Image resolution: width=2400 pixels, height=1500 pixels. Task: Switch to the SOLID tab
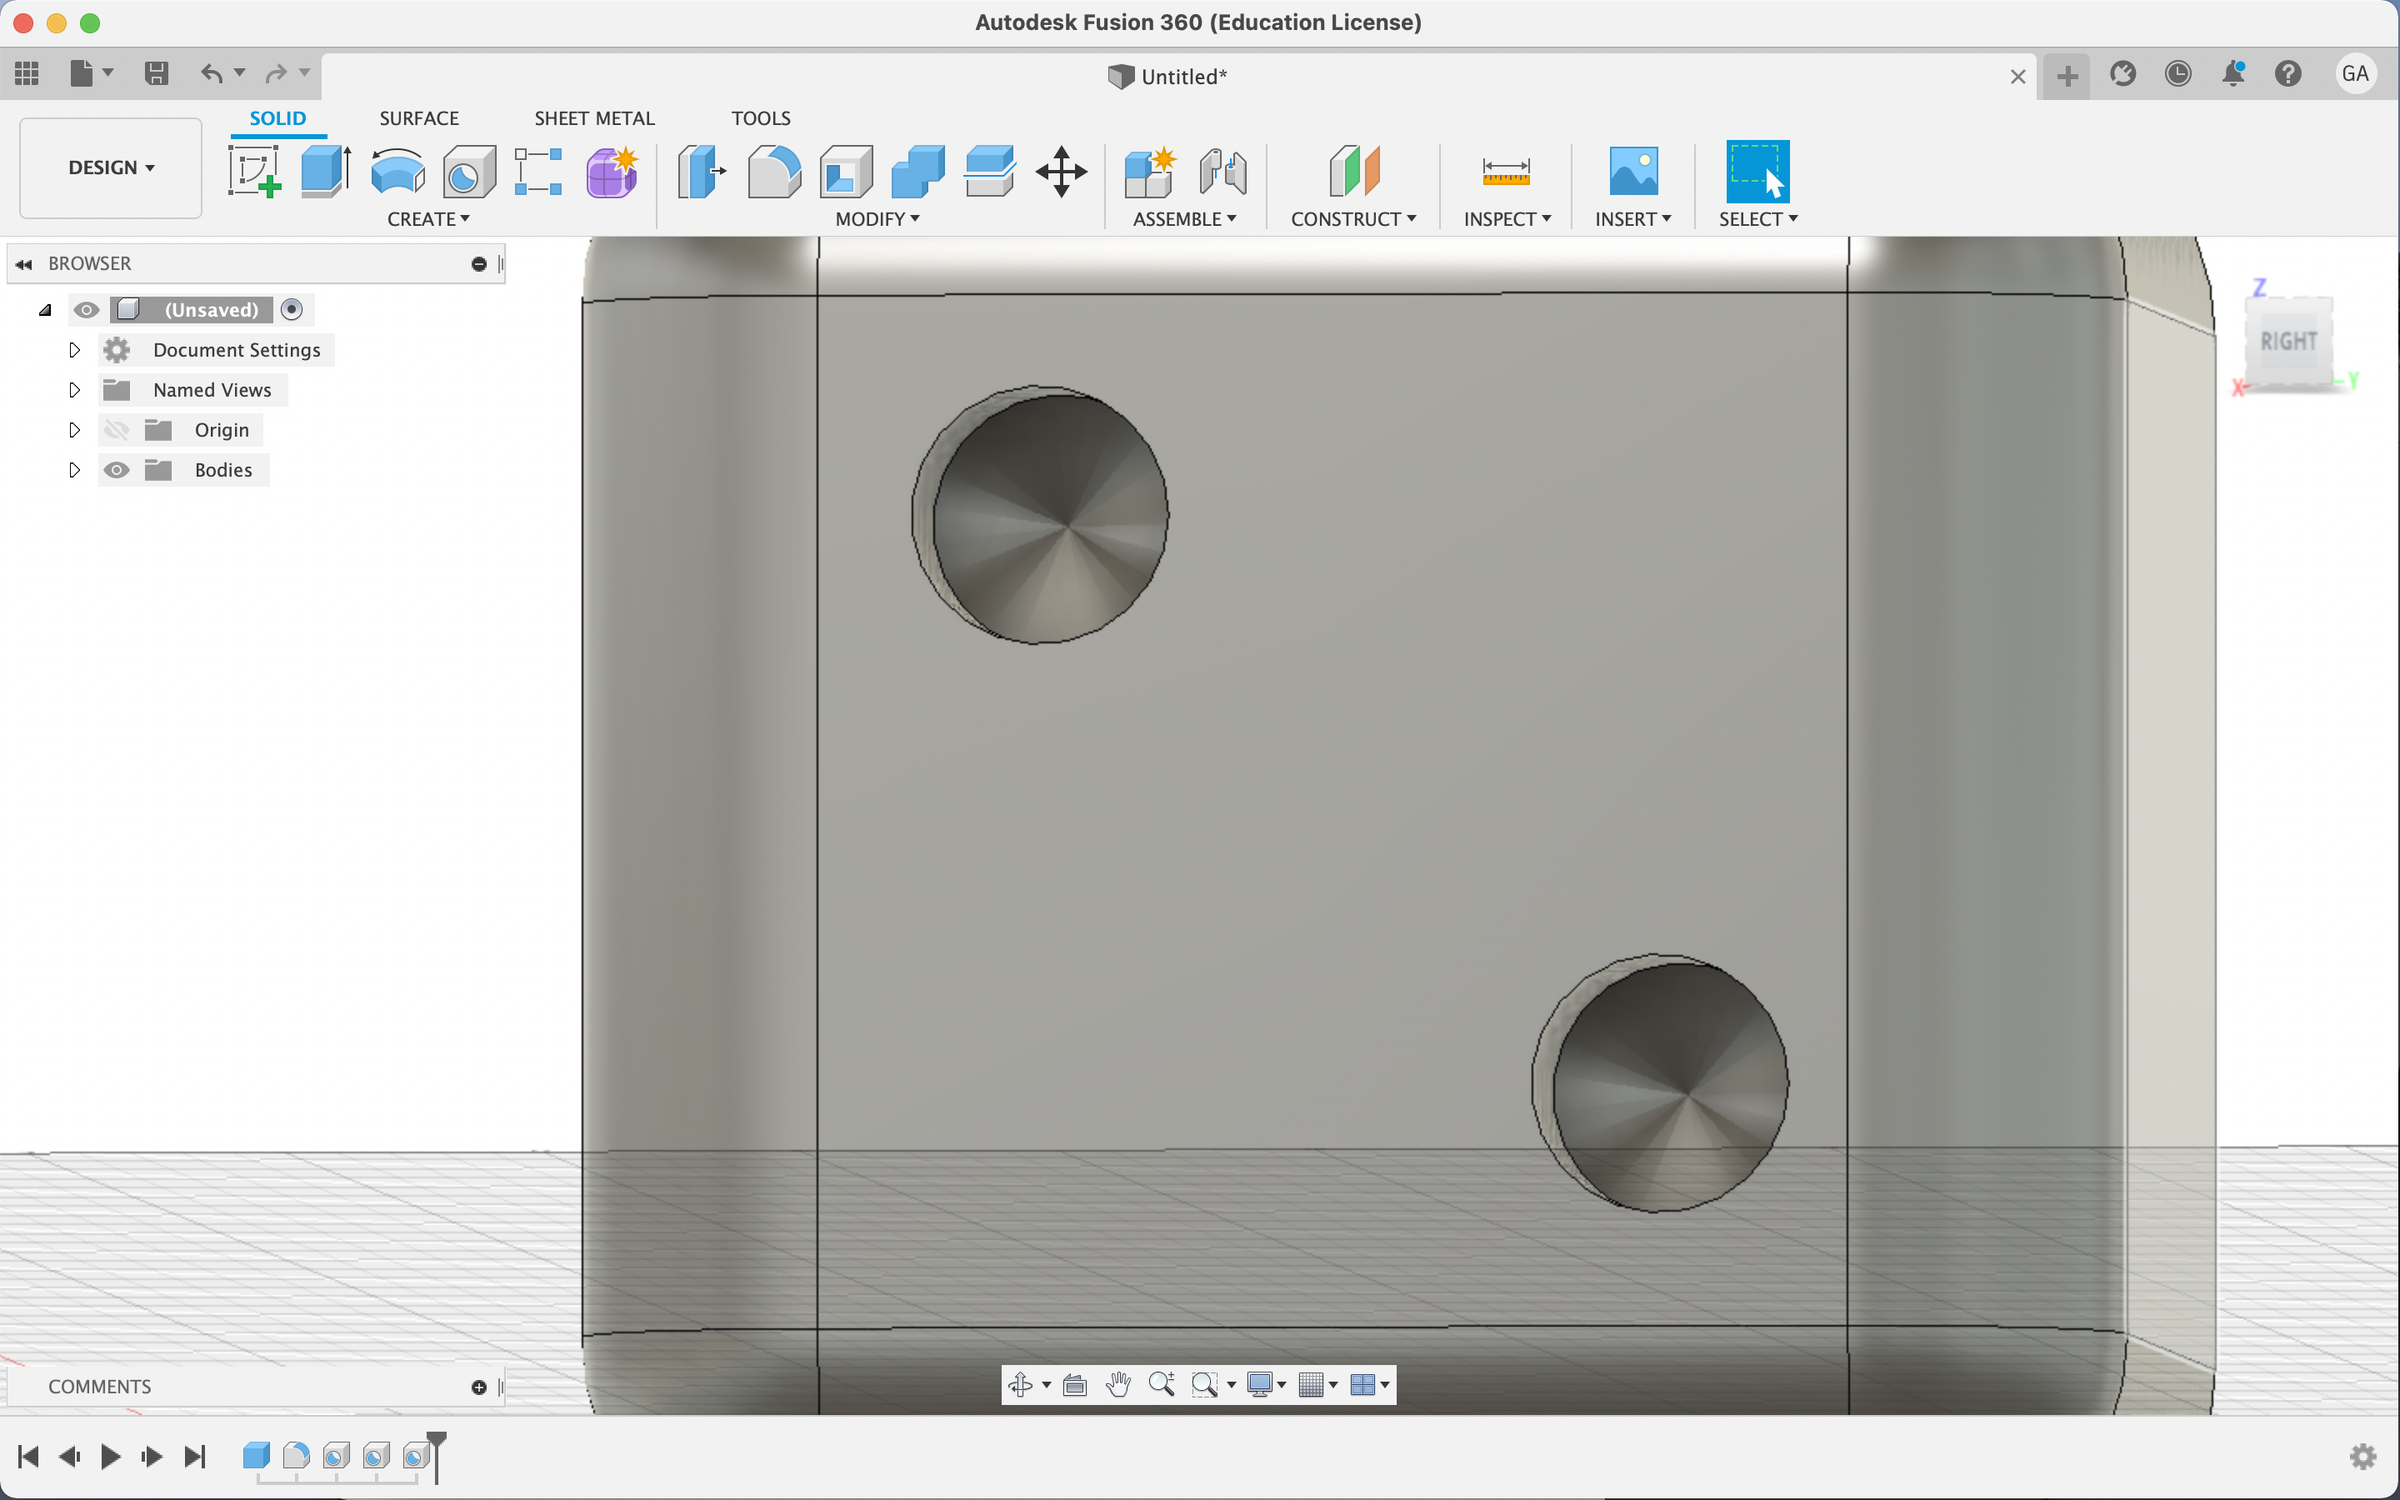pyautogui.click(x=277, y=118)
